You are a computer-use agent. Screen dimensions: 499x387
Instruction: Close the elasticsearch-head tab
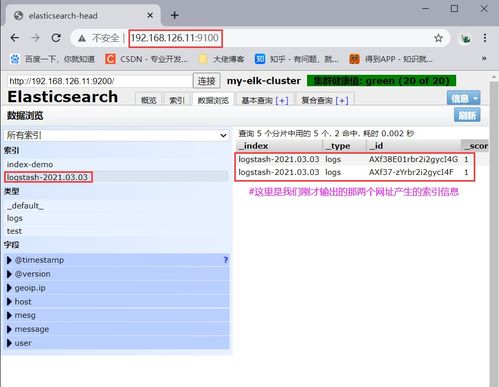pyautogui.click(x=150, y=15)
